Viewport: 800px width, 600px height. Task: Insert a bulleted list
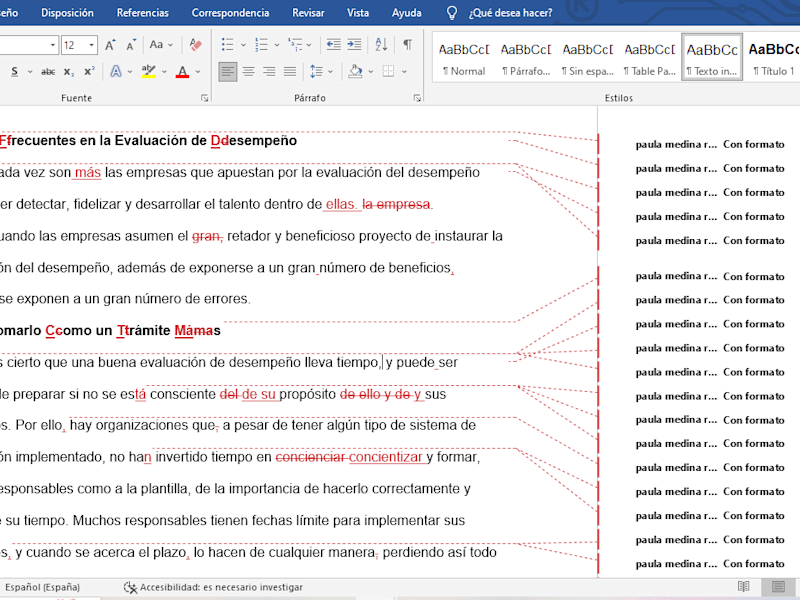tap(228, 45)
